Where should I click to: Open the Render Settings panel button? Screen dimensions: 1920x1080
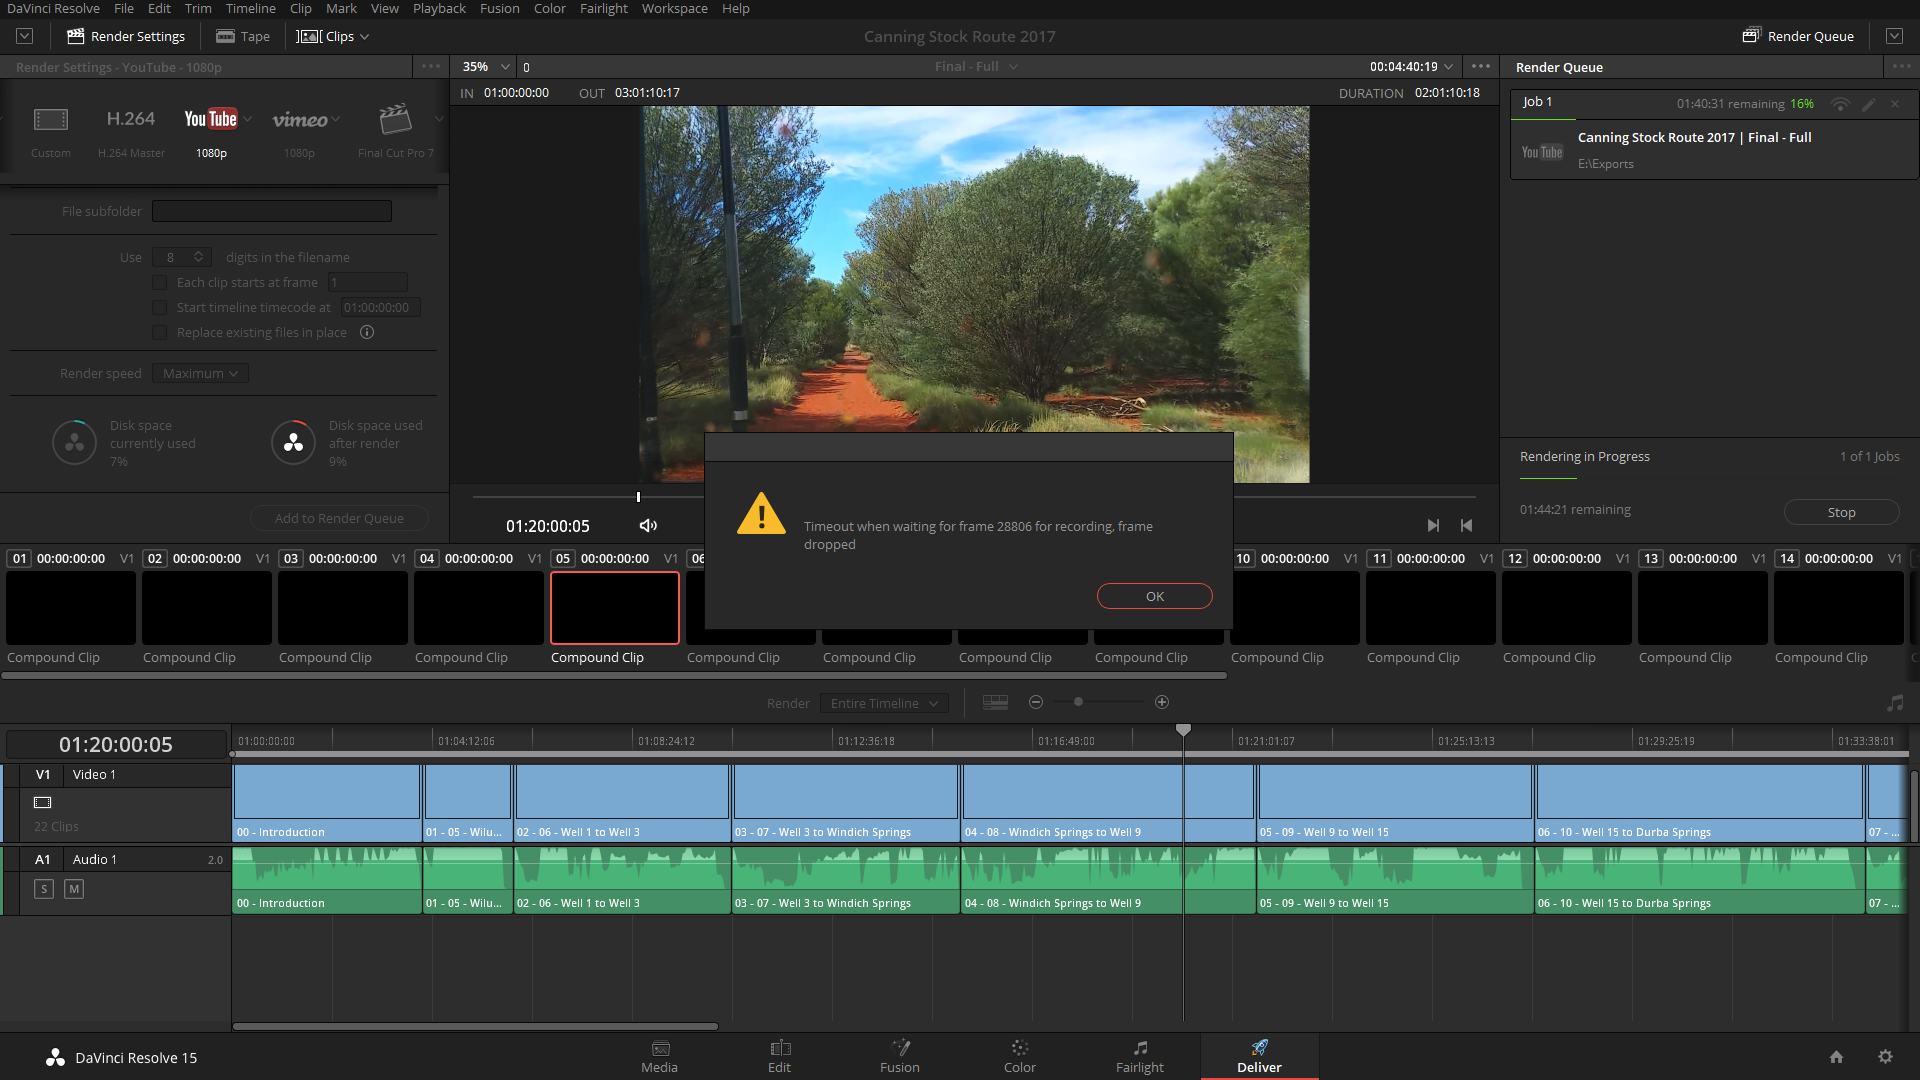[x=126, y=36]
